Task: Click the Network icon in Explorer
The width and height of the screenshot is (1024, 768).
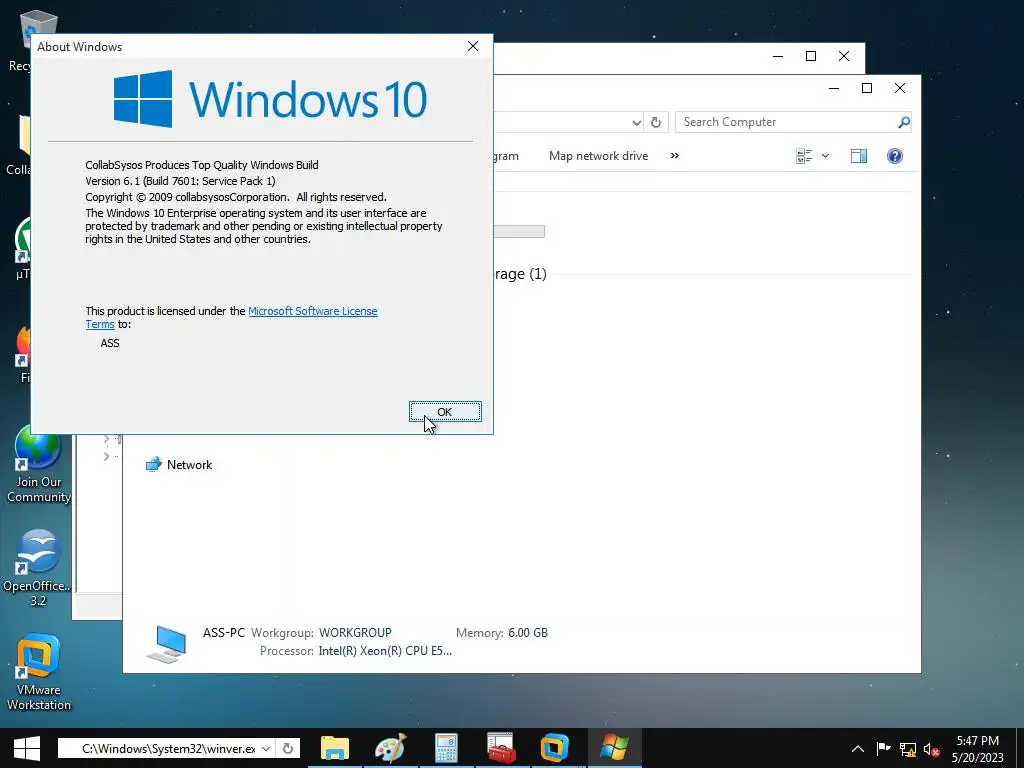Action: coord(153,464)
